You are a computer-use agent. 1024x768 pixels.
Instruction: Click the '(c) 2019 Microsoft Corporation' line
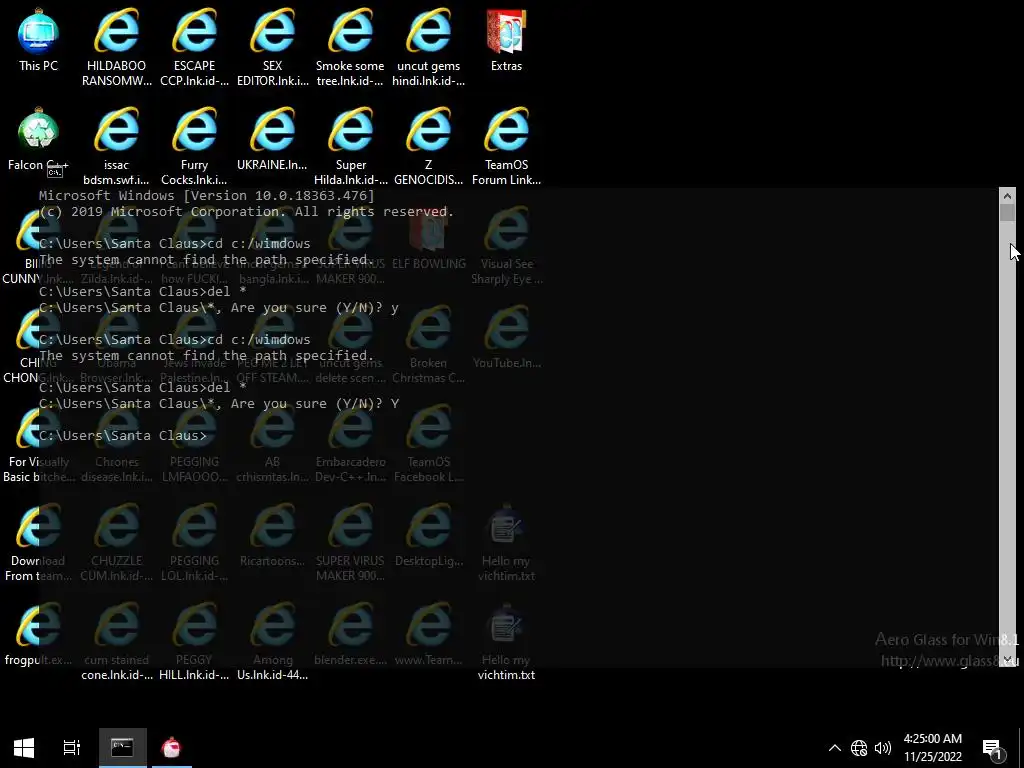(246, 212)
